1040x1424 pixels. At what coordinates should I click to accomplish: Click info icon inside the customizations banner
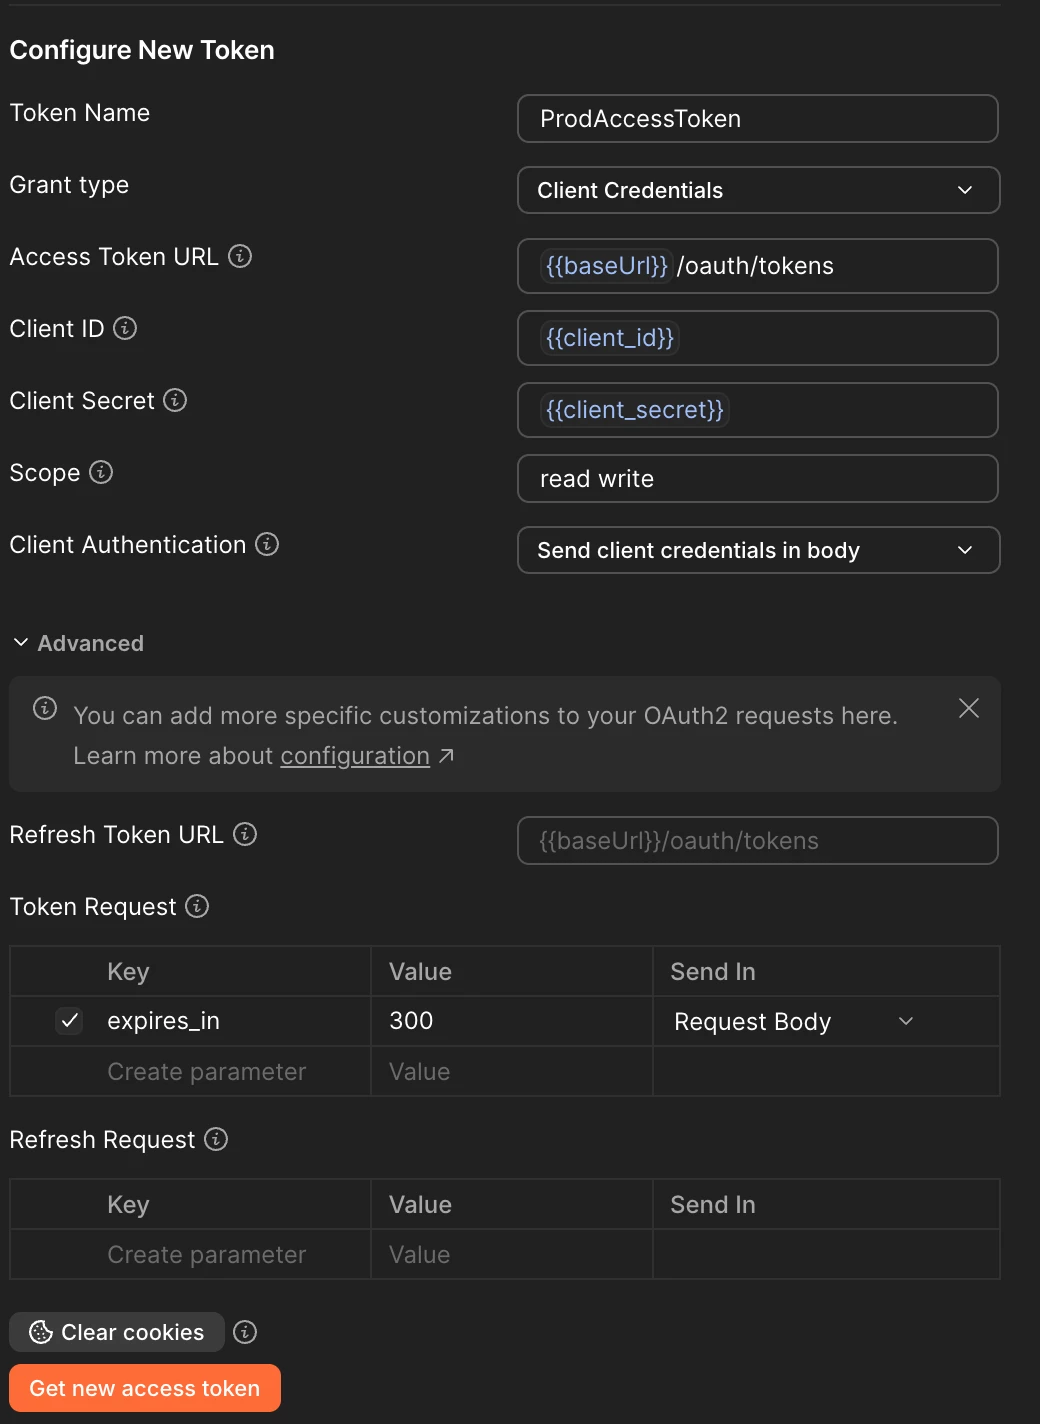45,708
